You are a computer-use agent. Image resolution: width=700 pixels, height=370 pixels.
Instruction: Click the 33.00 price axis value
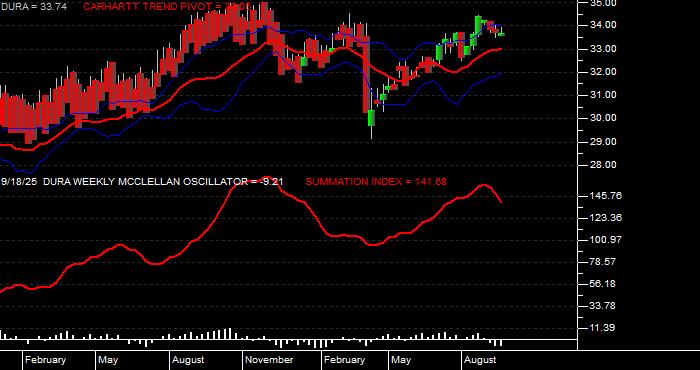click(603, 49)
